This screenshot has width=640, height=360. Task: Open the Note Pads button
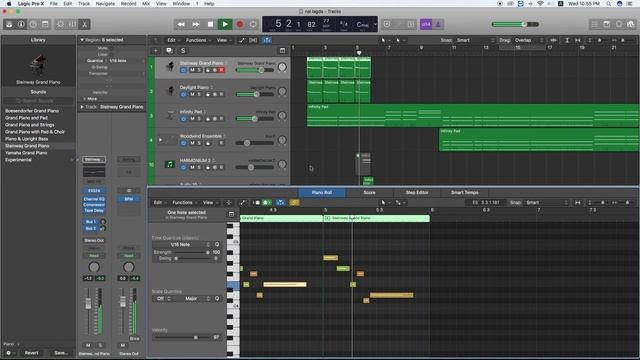607,24
